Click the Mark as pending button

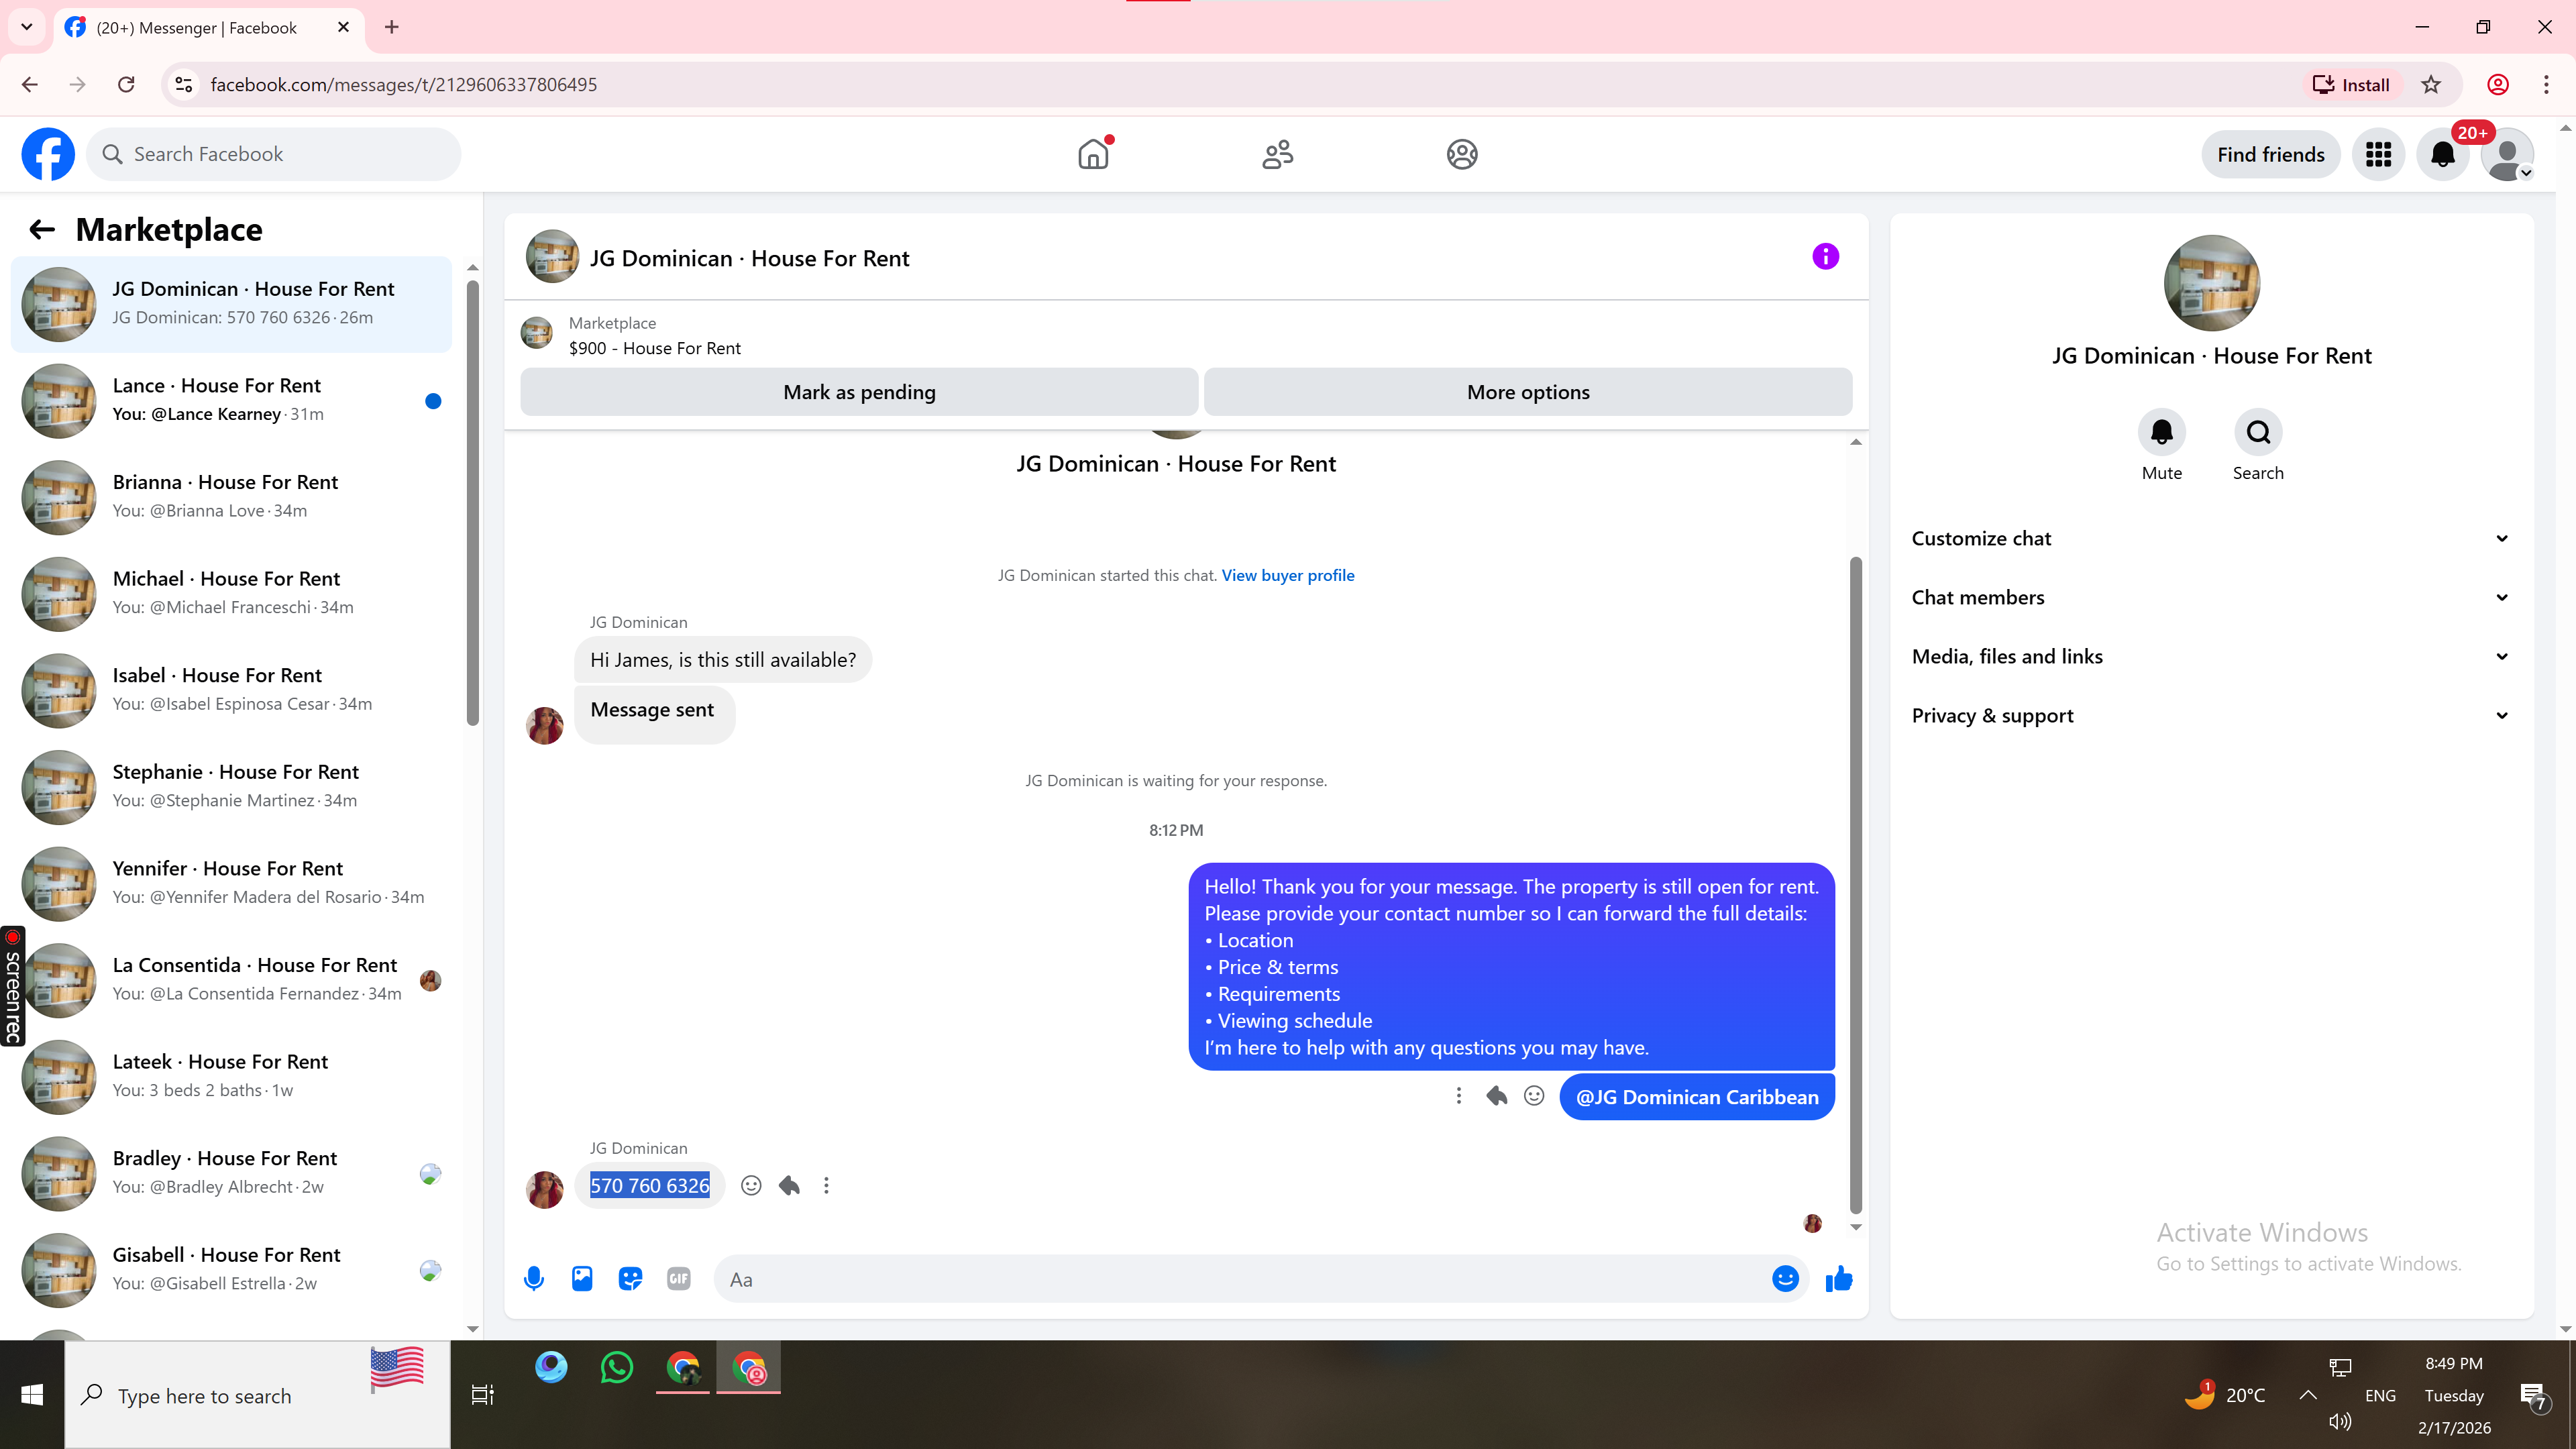859,392
